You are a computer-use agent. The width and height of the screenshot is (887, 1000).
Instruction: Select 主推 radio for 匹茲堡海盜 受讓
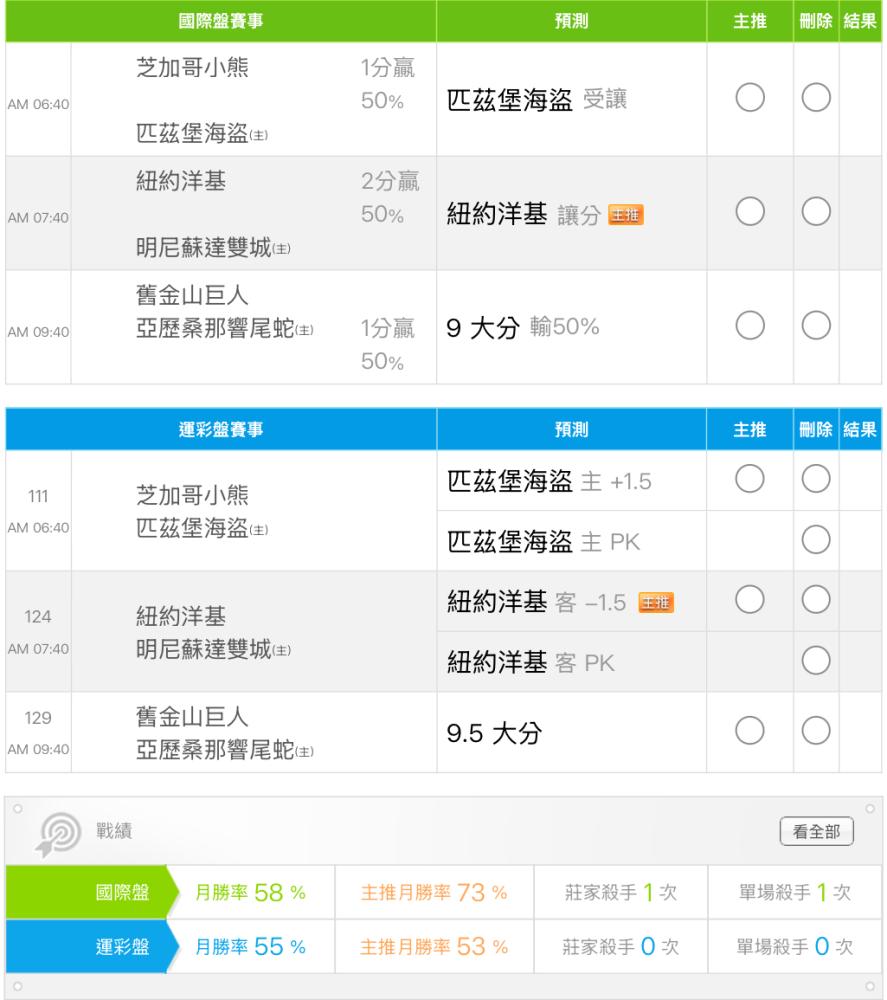pos(750,98)
